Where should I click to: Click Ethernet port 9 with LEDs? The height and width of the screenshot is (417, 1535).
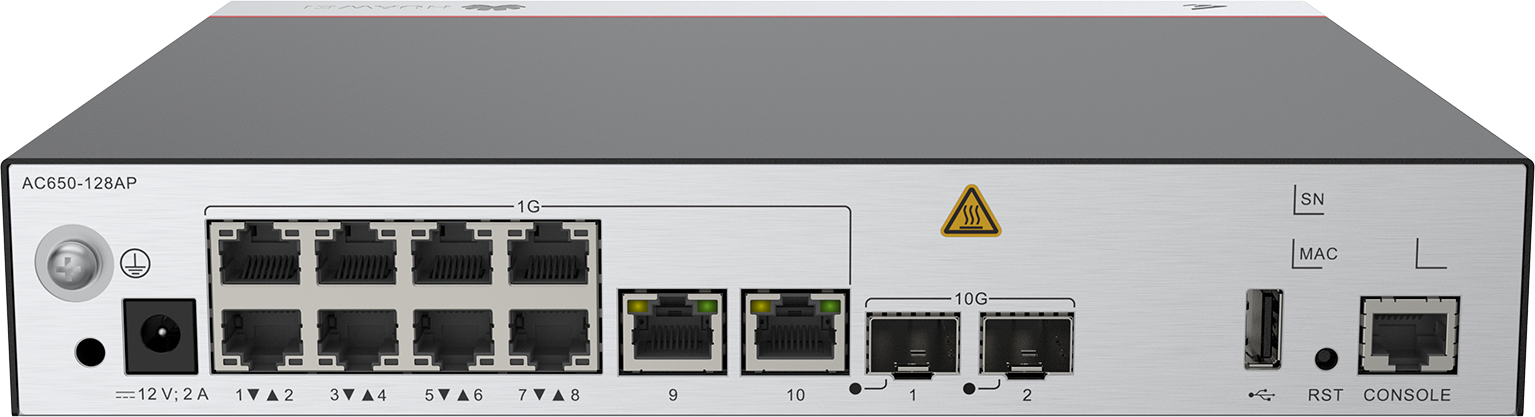tap(671, 331)
